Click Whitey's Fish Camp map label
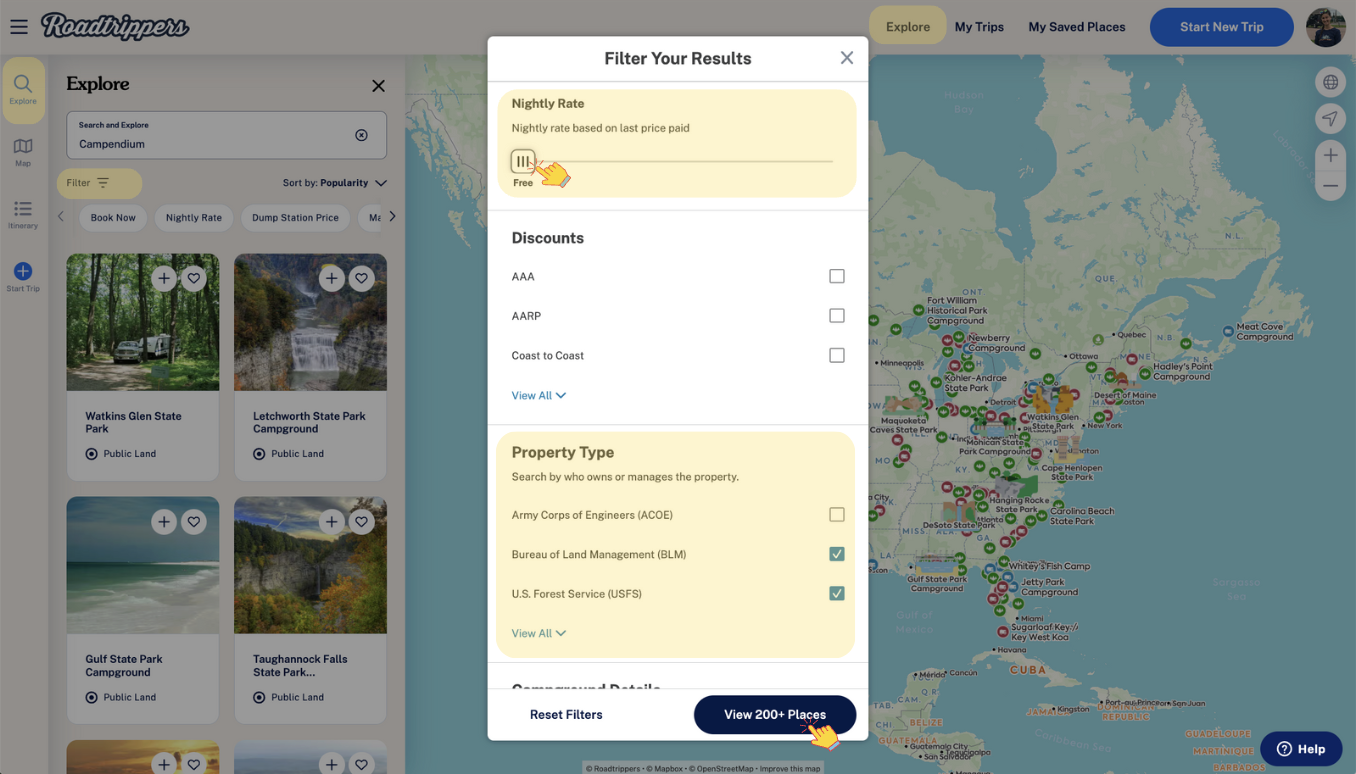The width and height of the screenshot is (1356, 774). pos(1049,566)
